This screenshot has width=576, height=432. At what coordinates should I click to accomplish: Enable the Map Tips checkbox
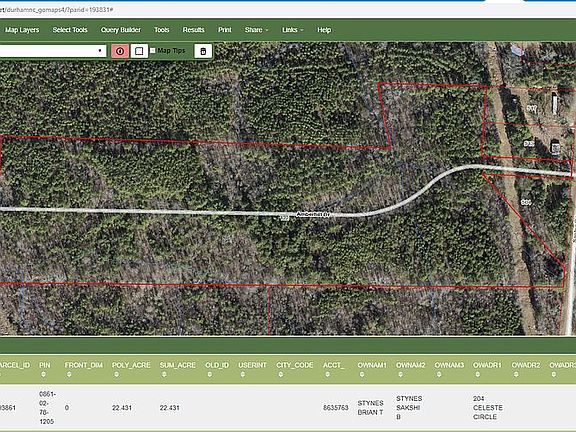(x=153, y=51)
